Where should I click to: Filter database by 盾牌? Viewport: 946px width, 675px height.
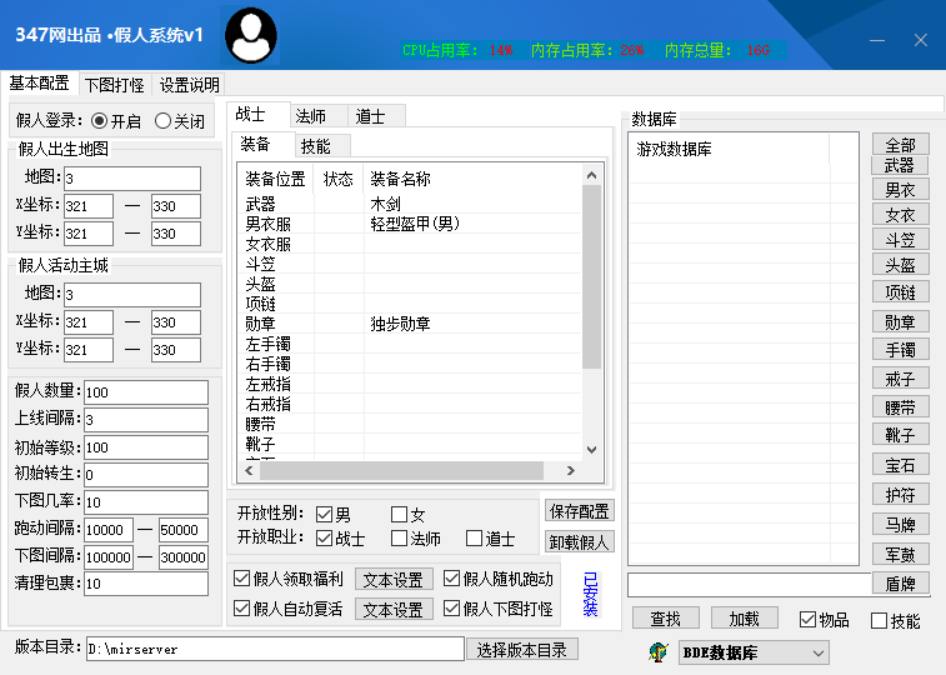[x=900, y=583]
